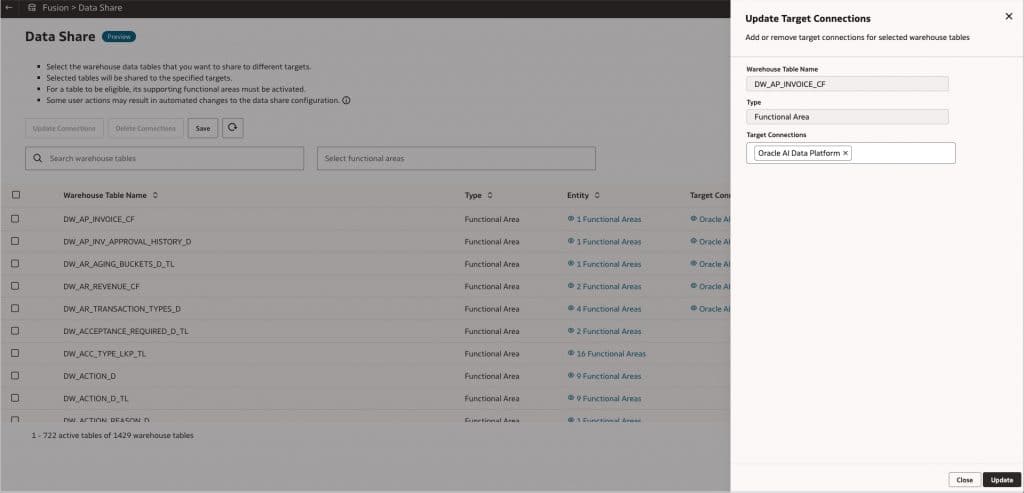Check the DW_AR_REVENUE_CF row checkbox
This screenshot has width=1024, height=493.
pos(15,286)
